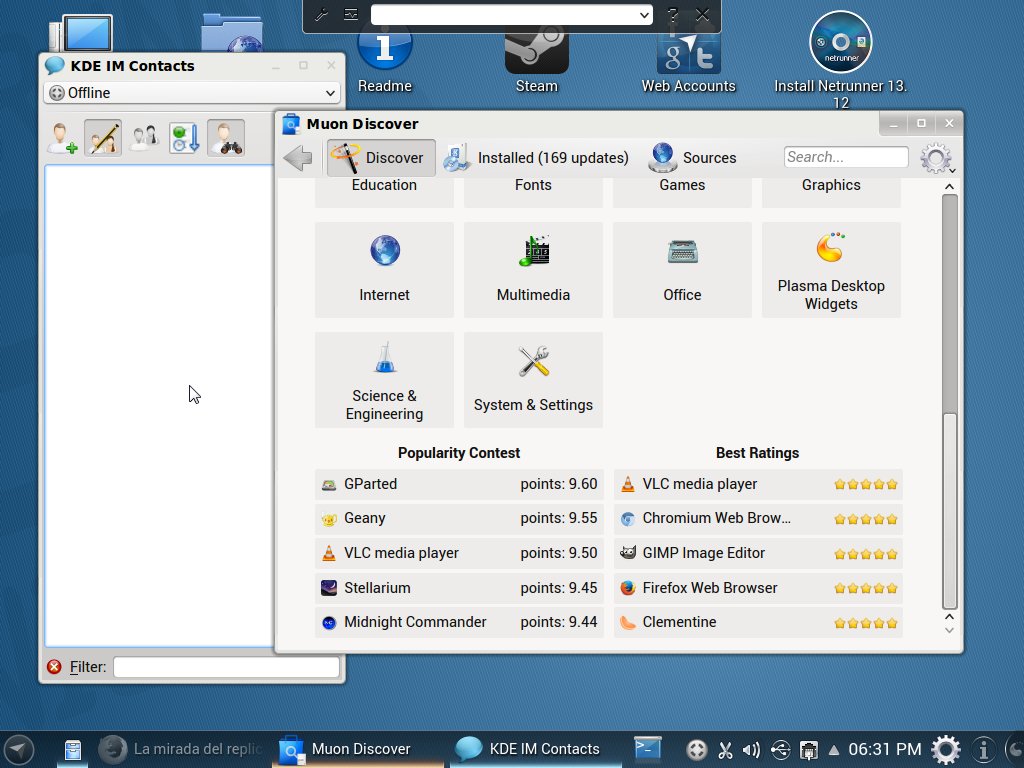Toggle the show offline contacts binoculars icon

pos(225,138)
